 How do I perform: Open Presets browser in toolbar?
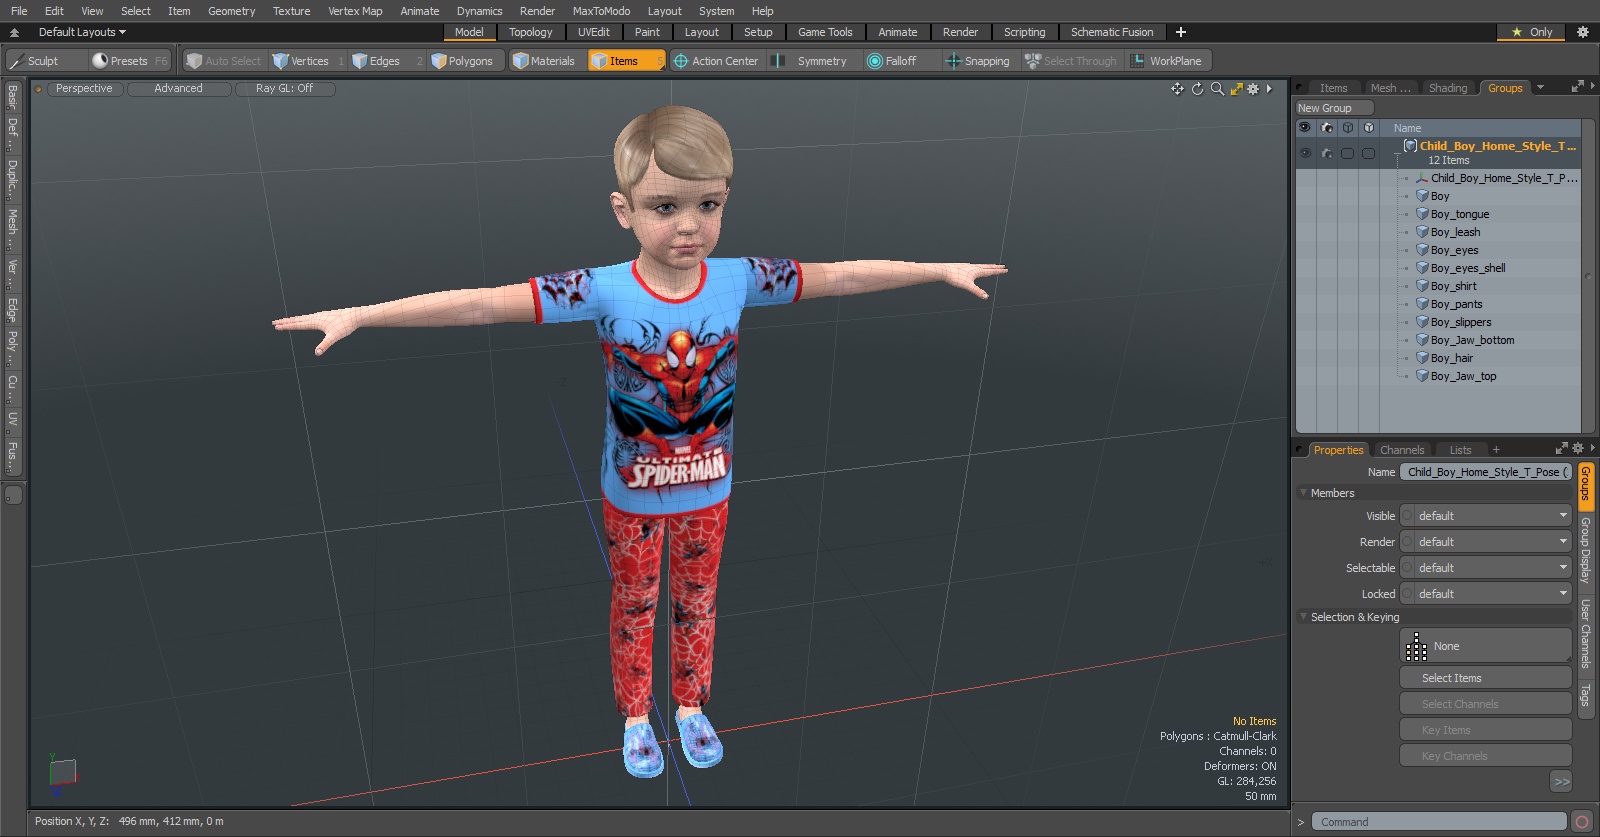(129, 61)
